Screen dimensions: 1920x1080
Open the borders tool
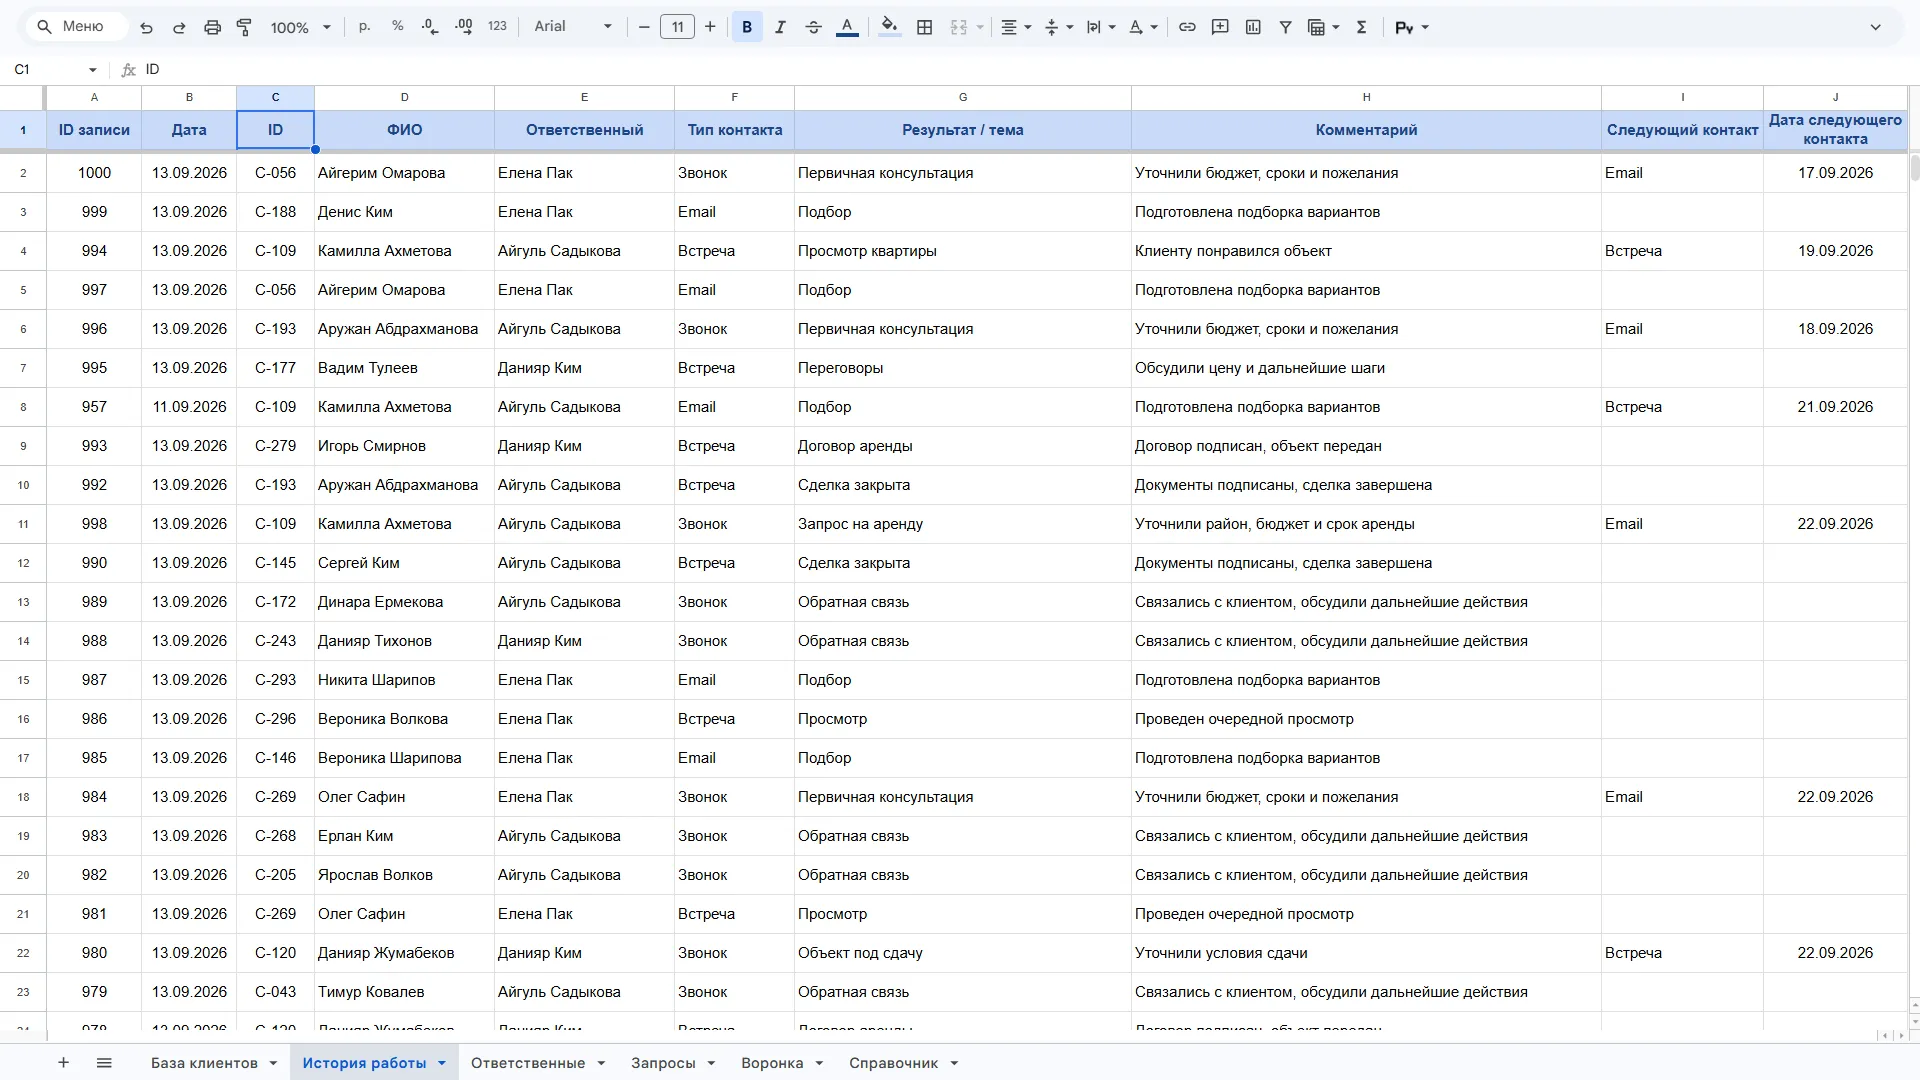(x=925, y=27)
